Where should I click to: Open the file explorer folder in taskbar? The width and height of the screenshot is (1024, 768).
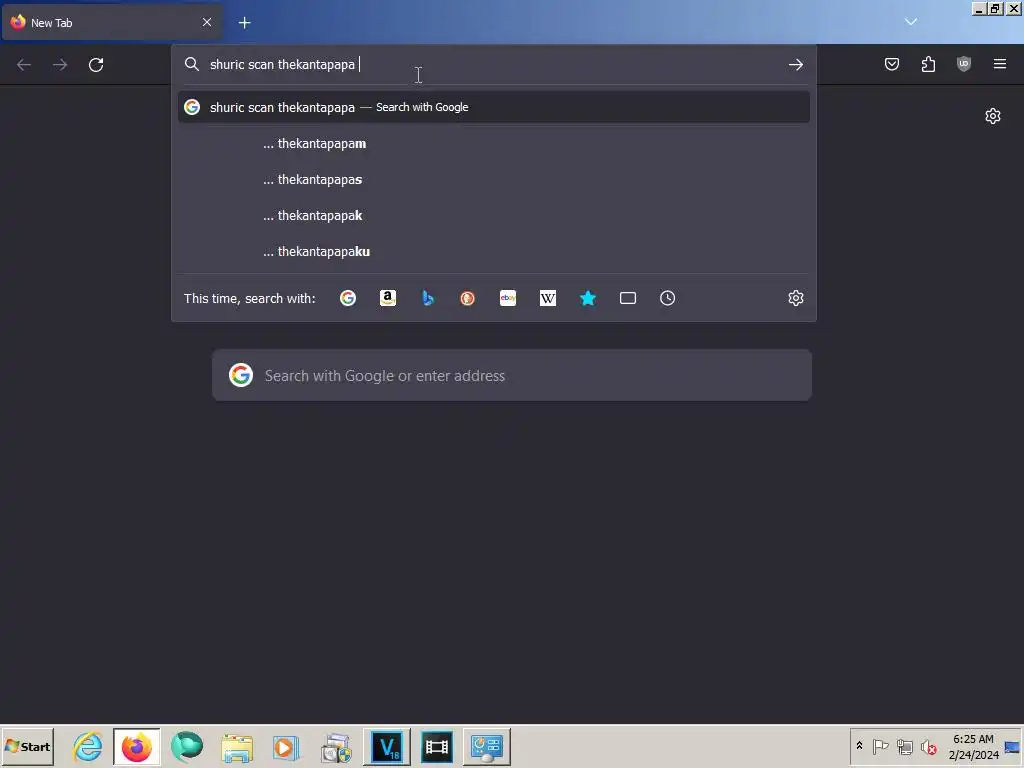pos(236,746)
